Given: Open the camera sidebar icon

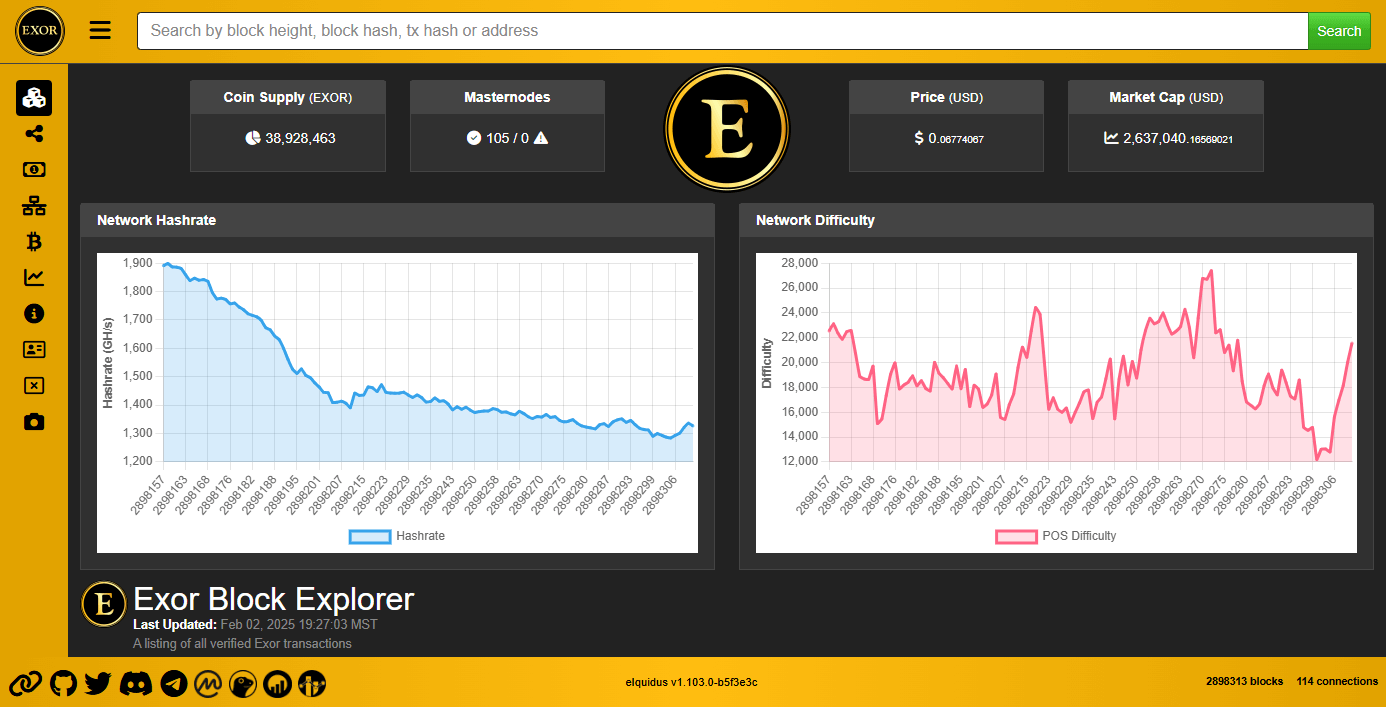Looking at the screenshot, I should [x=34, y=422].
